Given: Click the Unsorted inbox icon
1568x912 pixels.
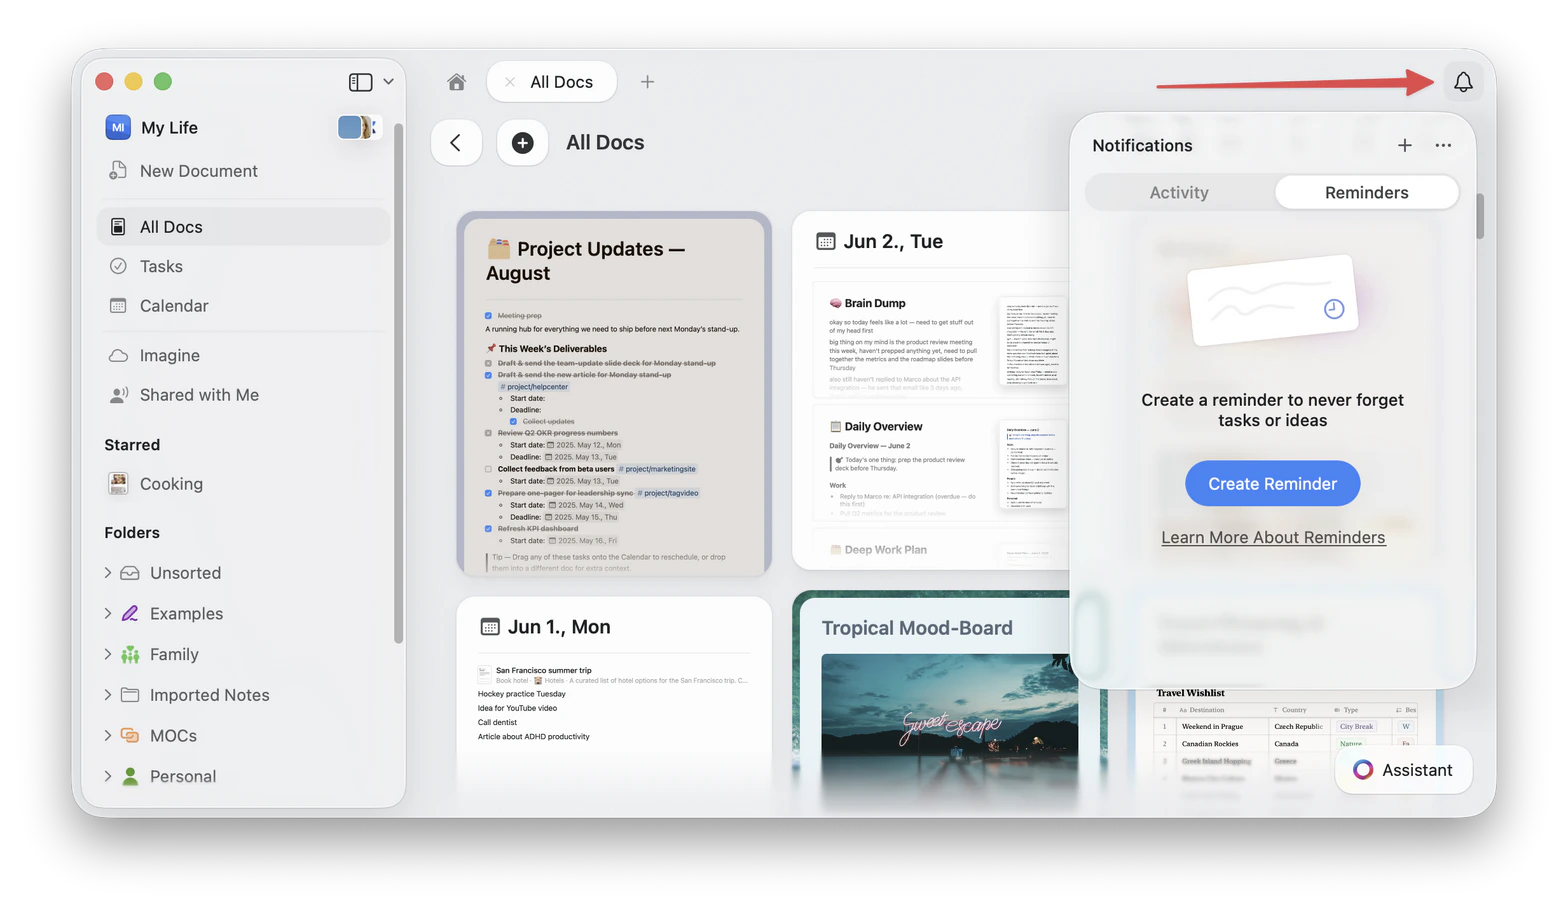Looking at the screenshot, I should pos(130,573).
